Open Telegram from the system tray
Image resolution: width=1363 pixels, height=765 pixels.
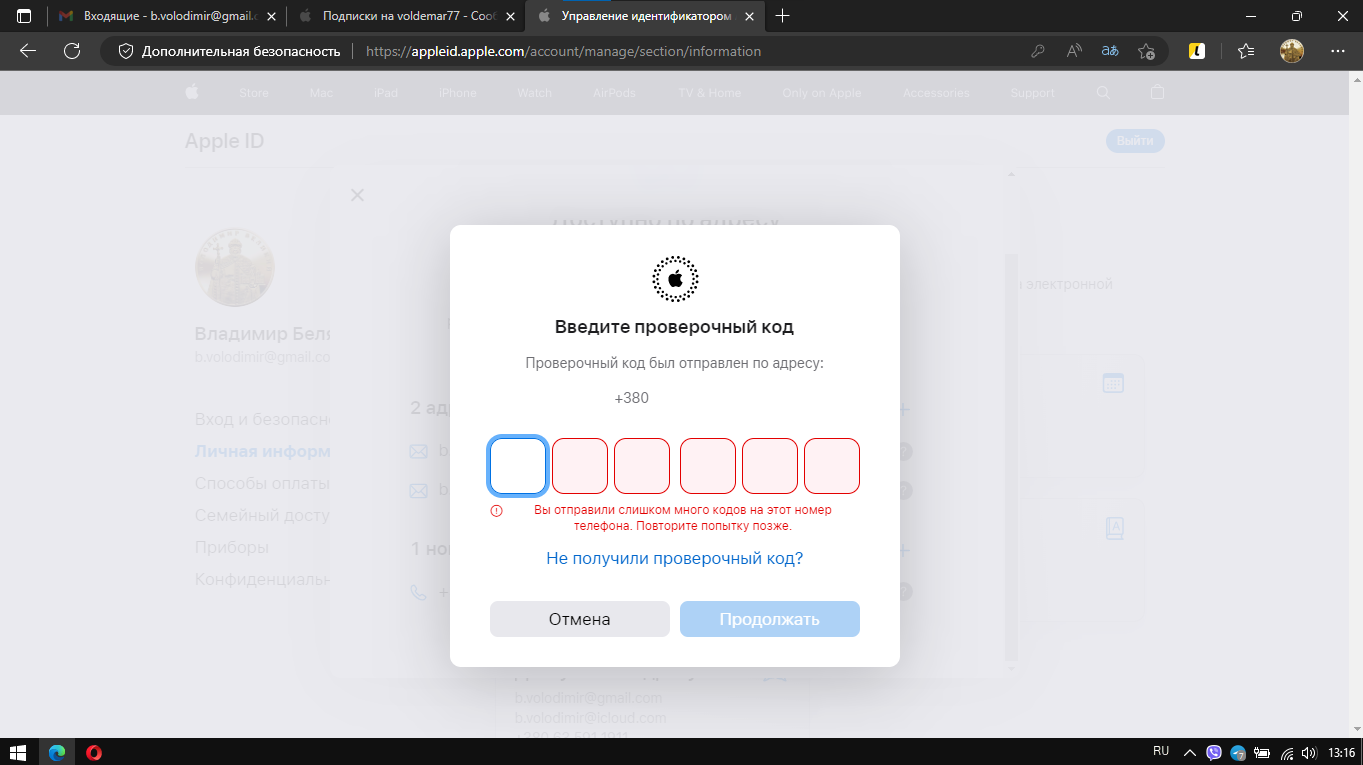[x=1238, y=752]
